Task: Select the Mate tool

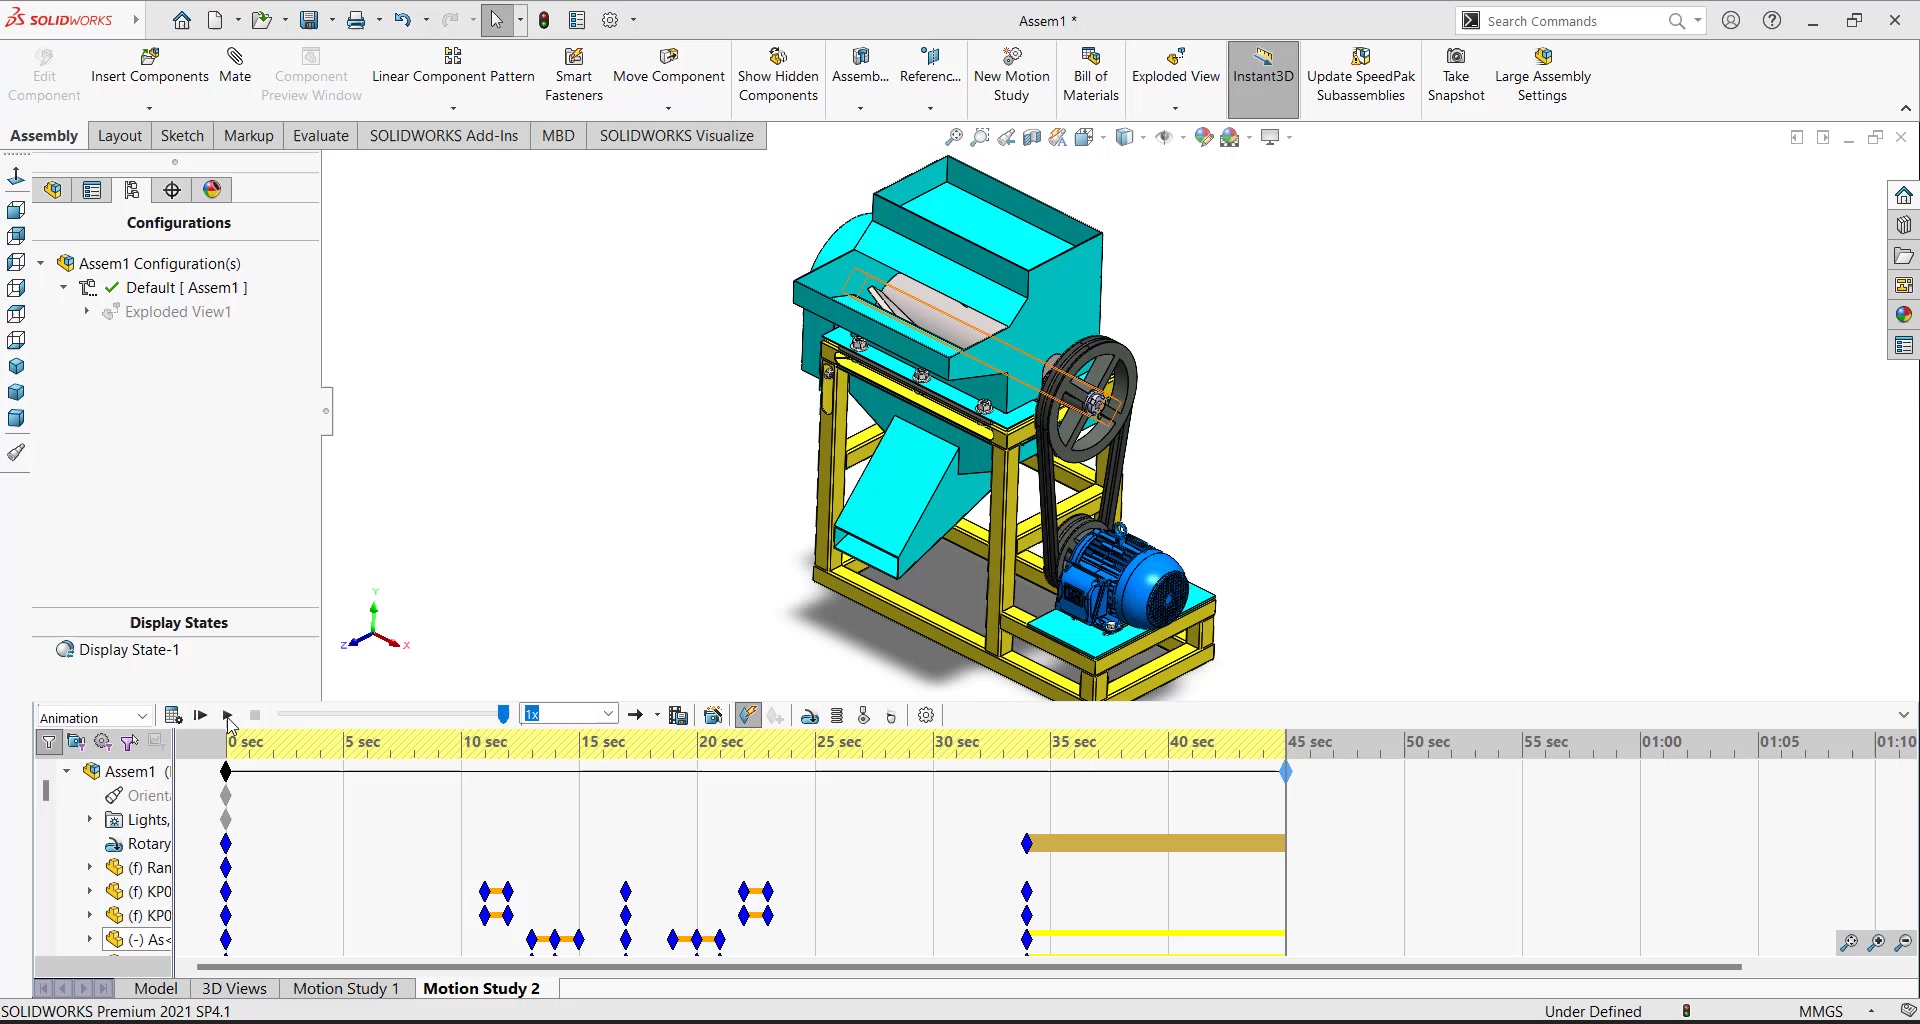Action: (x=235, y=65)
